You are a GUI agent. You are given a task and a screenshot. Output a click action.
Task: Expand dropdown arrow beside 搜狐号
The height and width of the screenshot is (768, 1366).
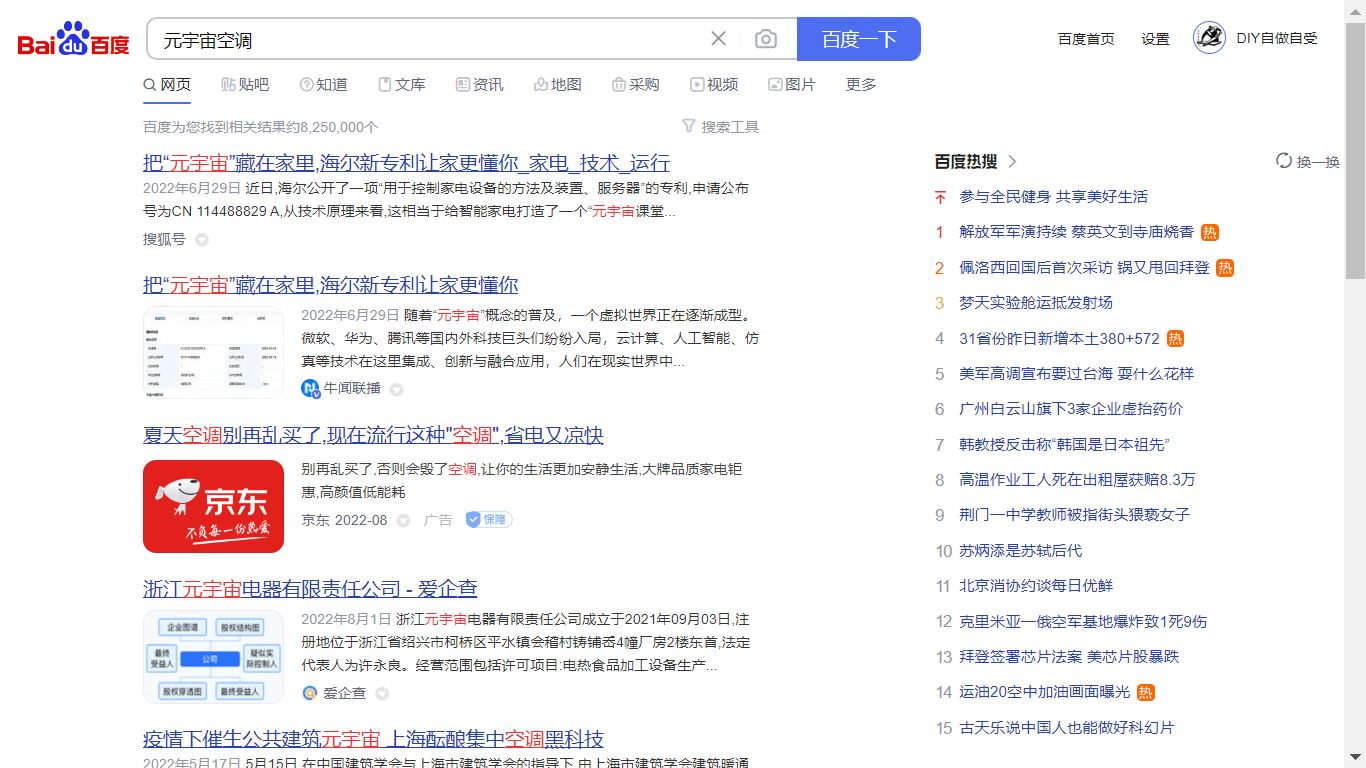coord(202,240)
